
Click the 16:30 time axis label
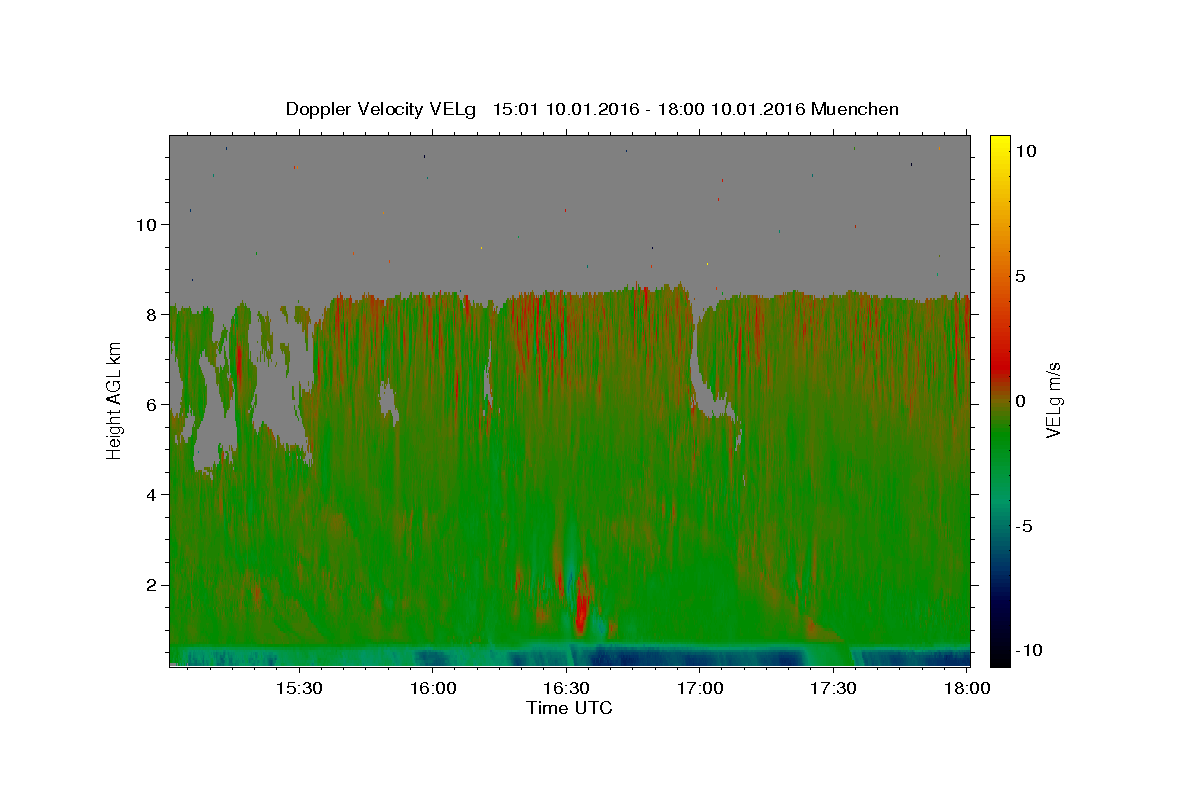567,689
